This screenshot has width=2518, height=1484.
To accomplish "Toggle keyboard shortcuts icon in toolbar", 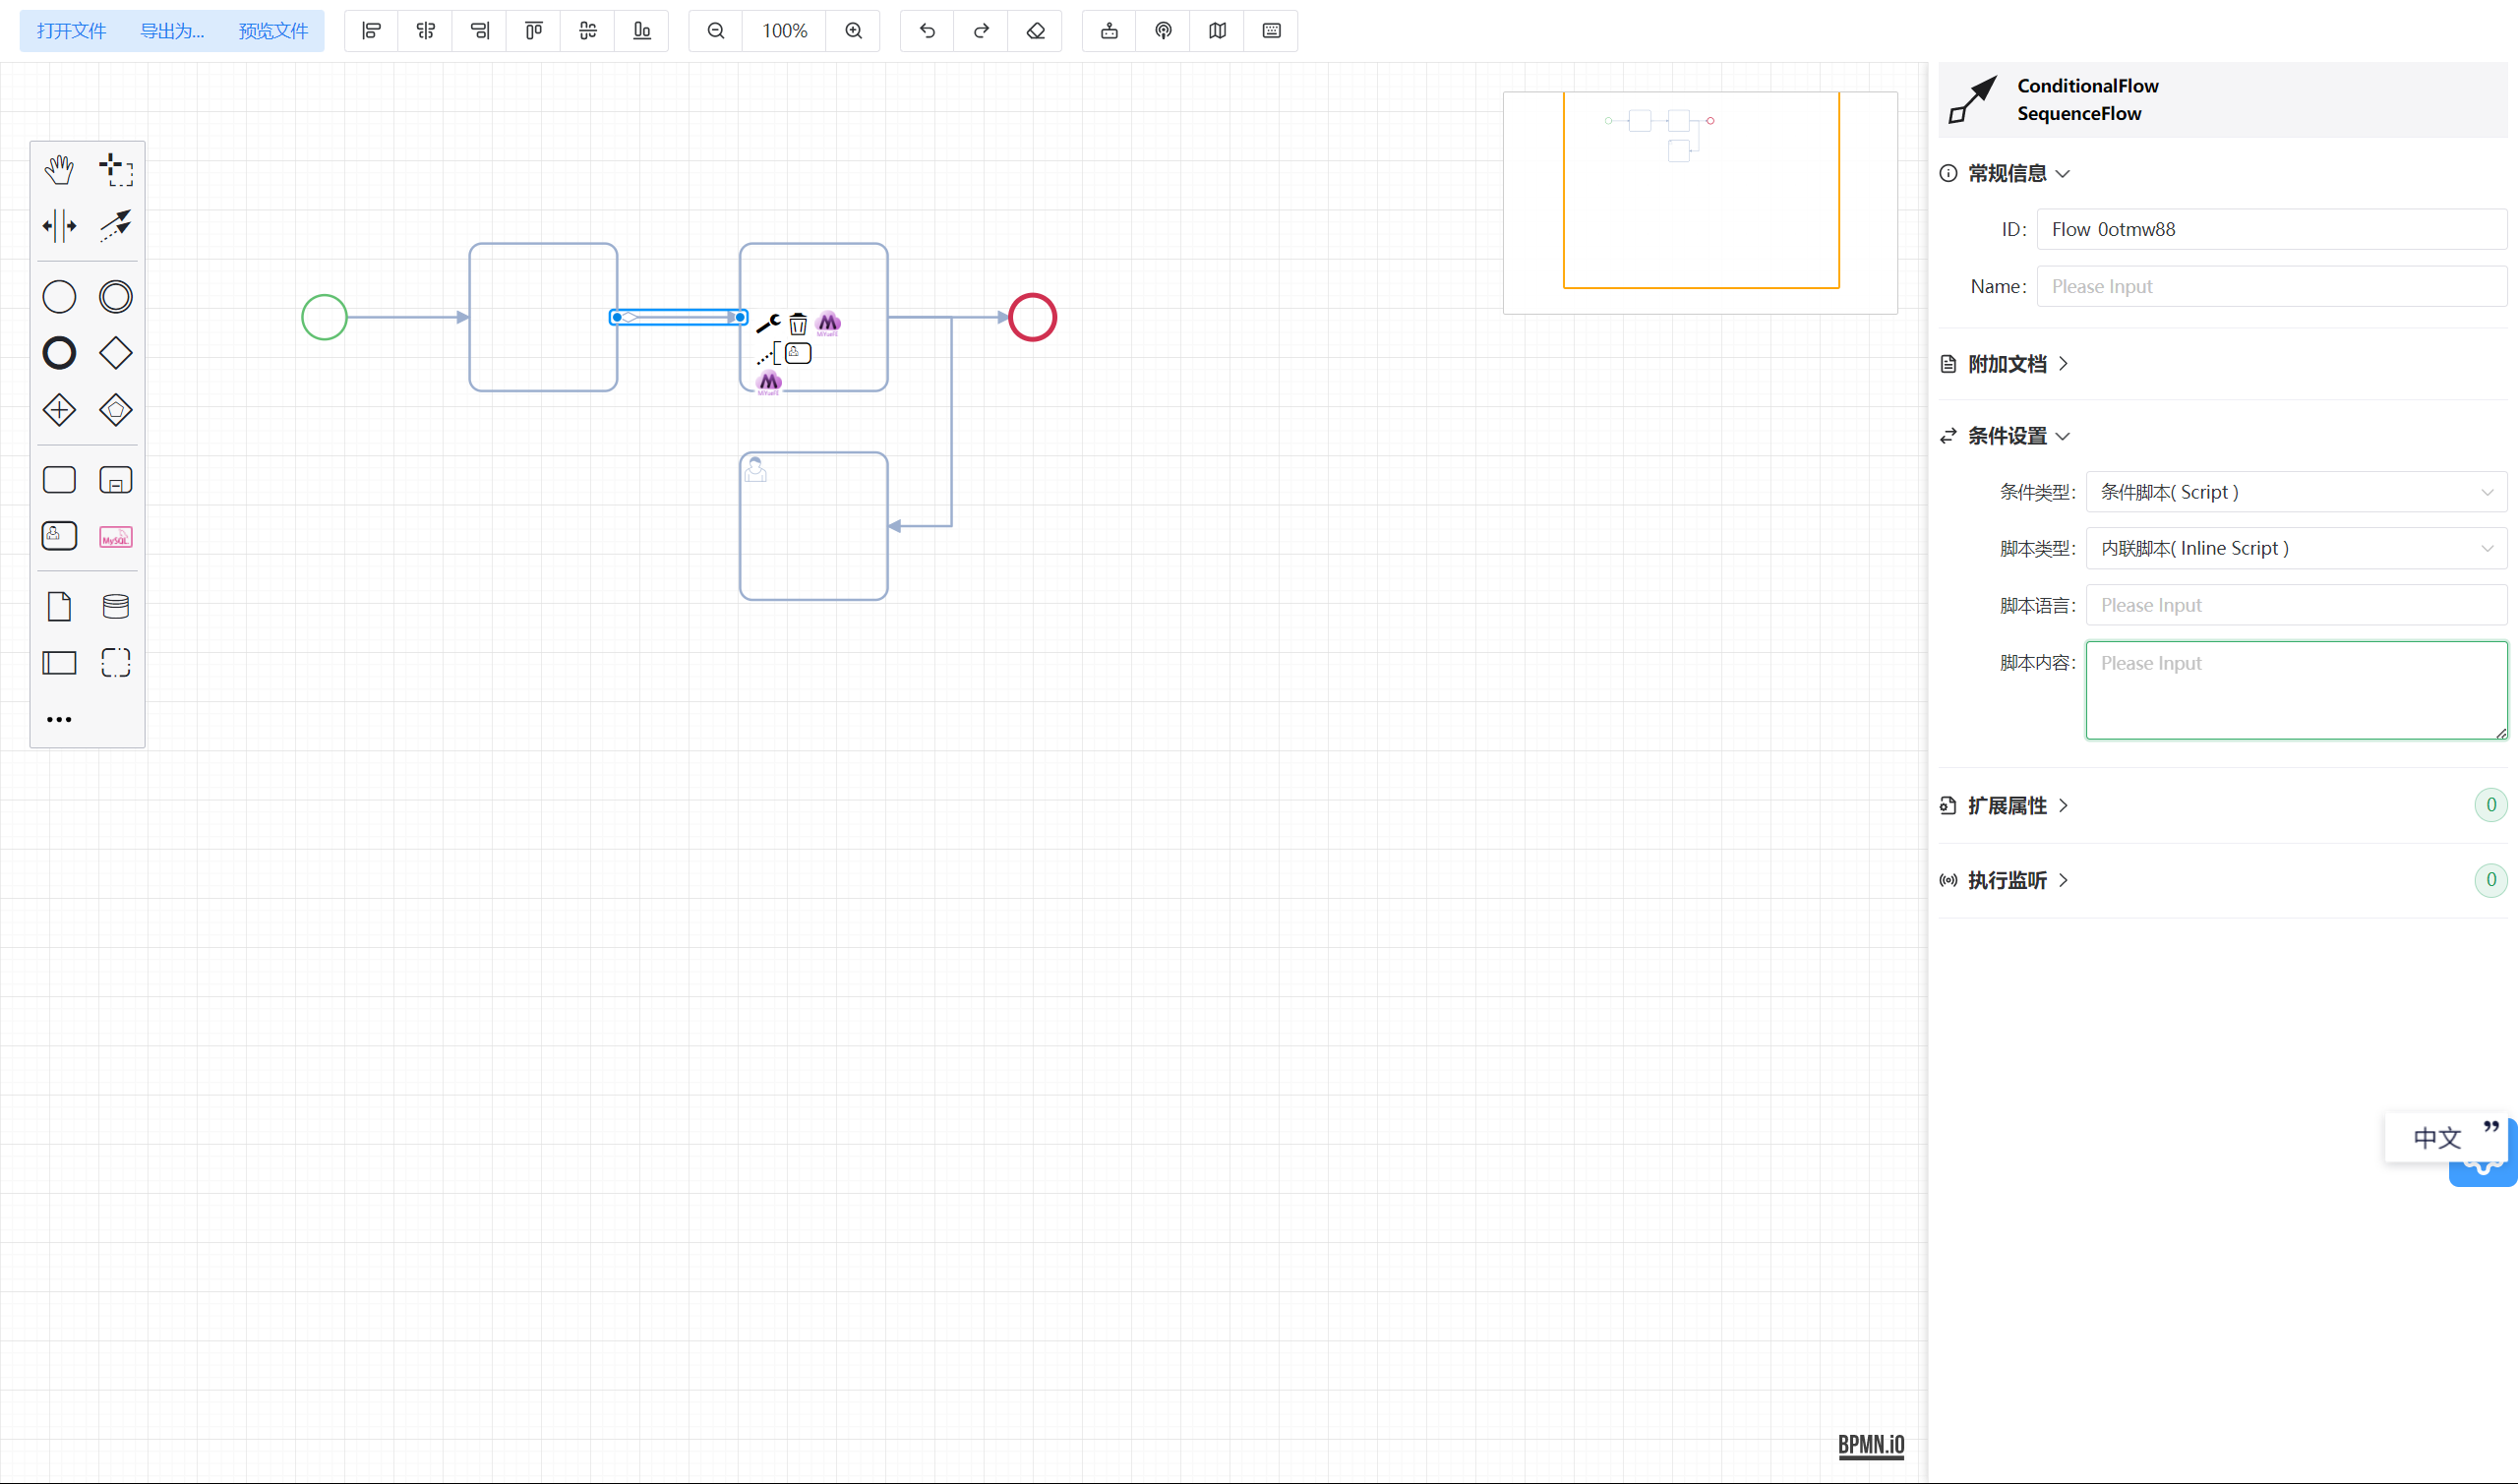I will pyautogui.click(x=1271, y=31).
